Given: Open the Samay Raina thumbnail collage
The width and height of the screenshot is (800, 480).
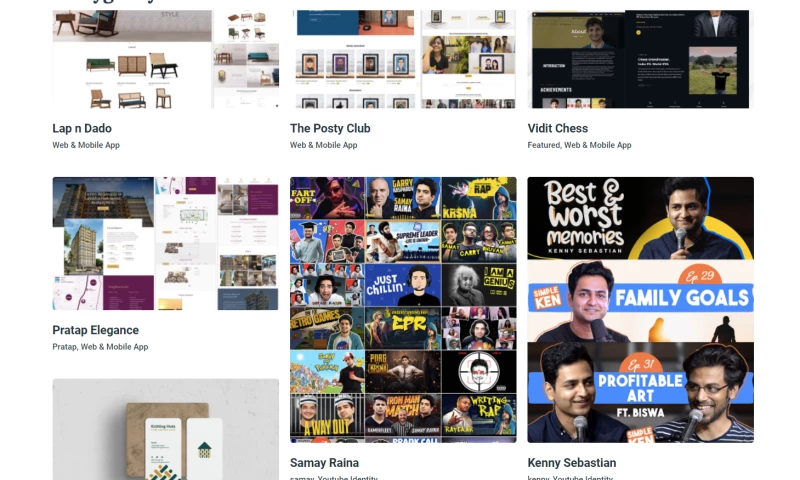Looking at the screenshot, I should (403, 309).
